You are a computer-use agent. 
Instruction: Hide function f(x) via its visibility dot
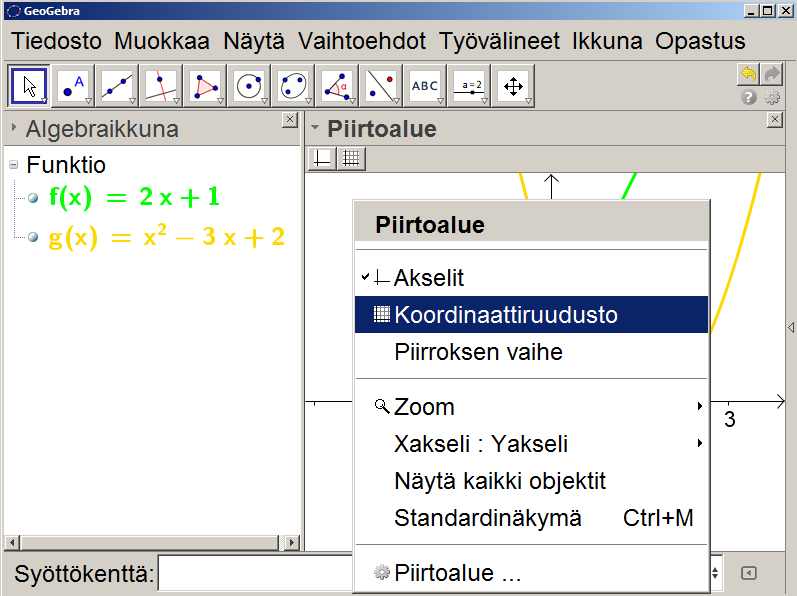point(33,198)
